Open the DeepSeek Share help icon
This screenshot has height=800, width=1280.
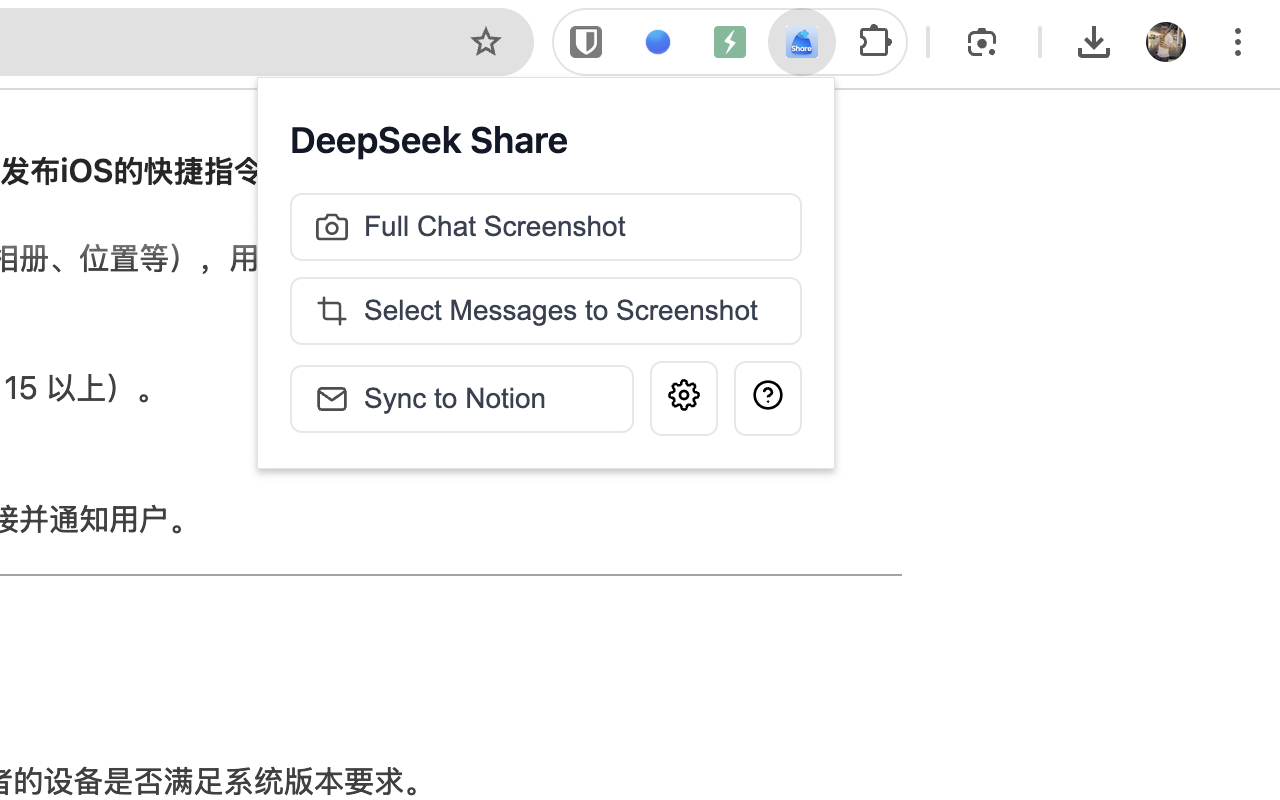point(767,398)
